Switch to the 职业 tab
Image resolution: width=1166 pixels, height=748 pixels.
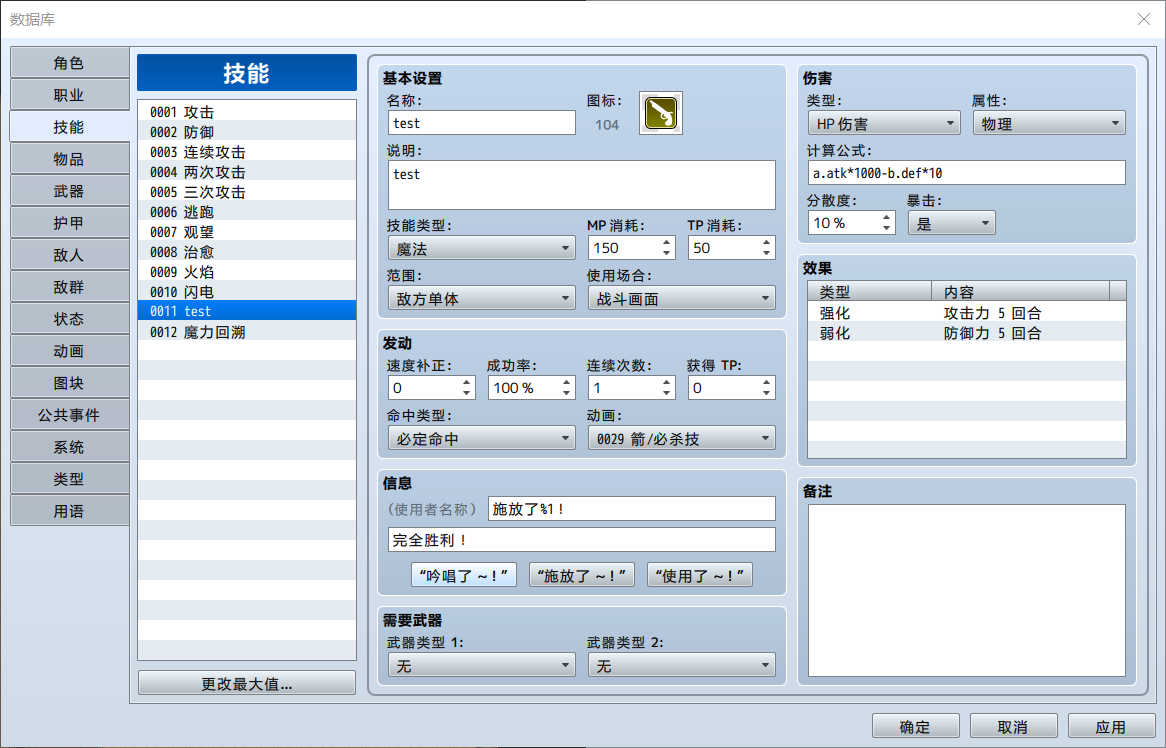pos(69,95)
